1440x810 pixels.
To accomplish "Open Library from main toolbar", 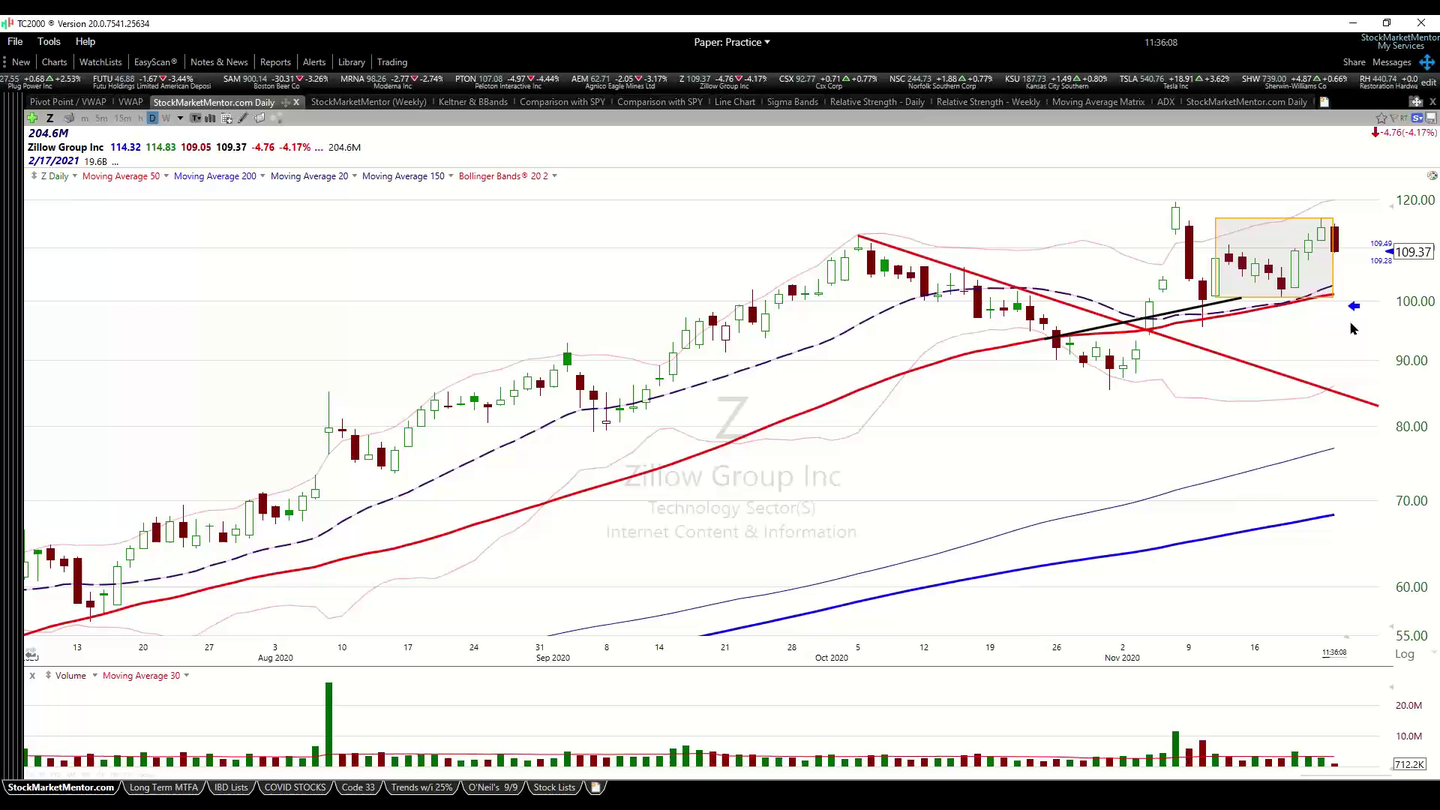I will coord(351,62).
